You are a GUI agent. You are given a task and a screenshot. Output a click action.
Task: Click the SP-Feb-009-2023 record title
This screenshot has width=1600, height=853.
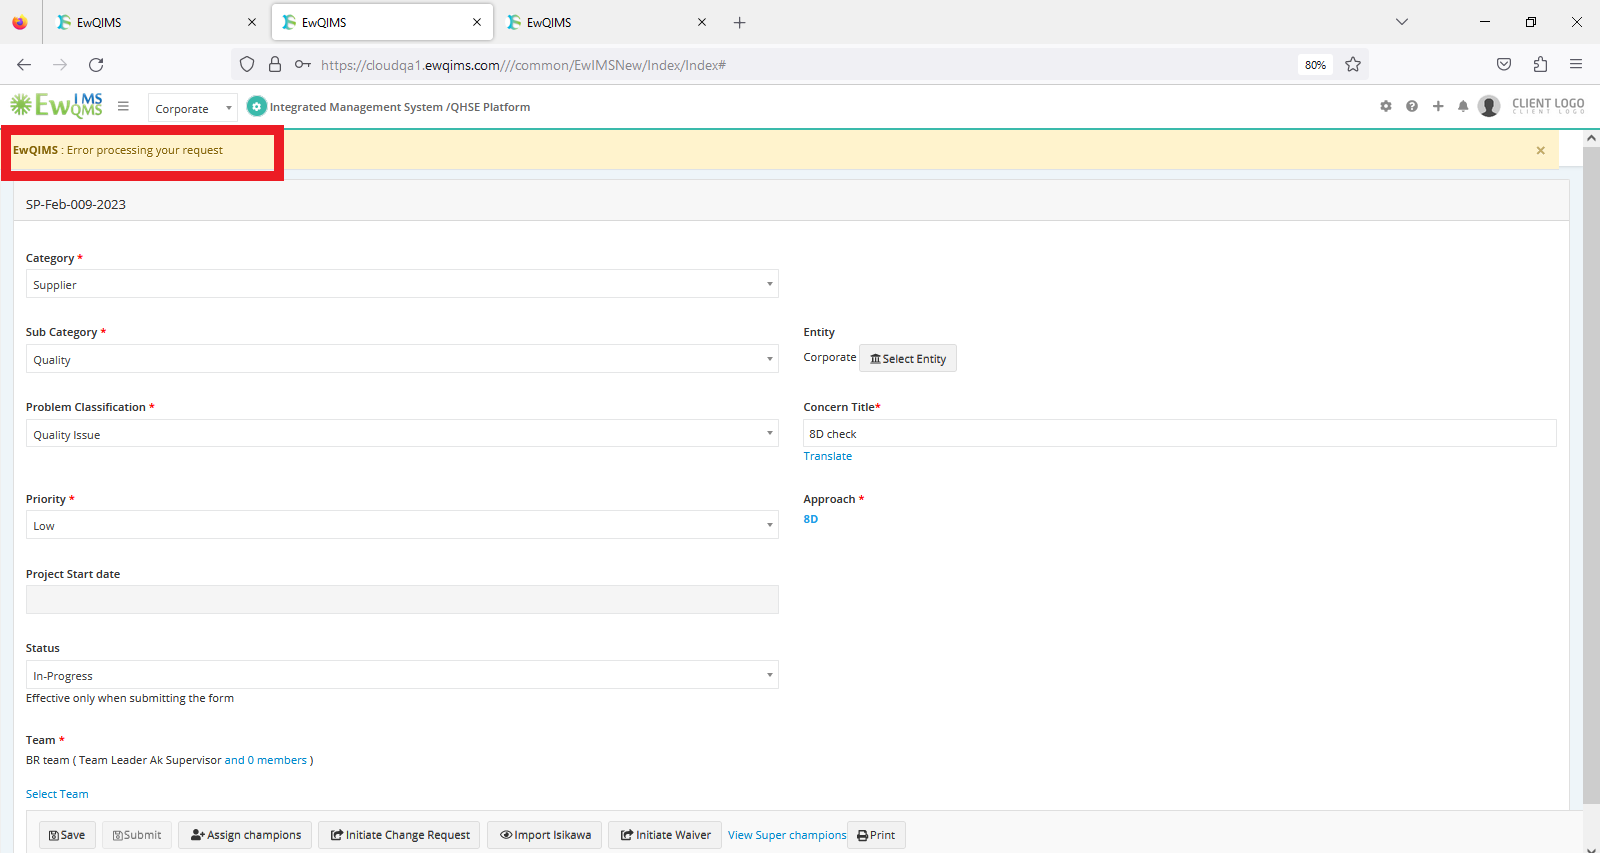[x=76, y=204]
